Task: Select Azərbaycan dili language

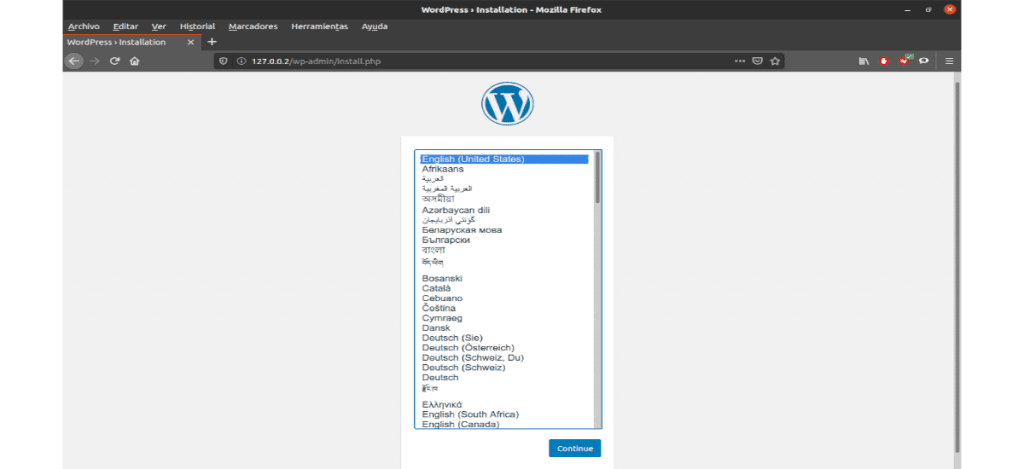Action: [x=507, y=210]
